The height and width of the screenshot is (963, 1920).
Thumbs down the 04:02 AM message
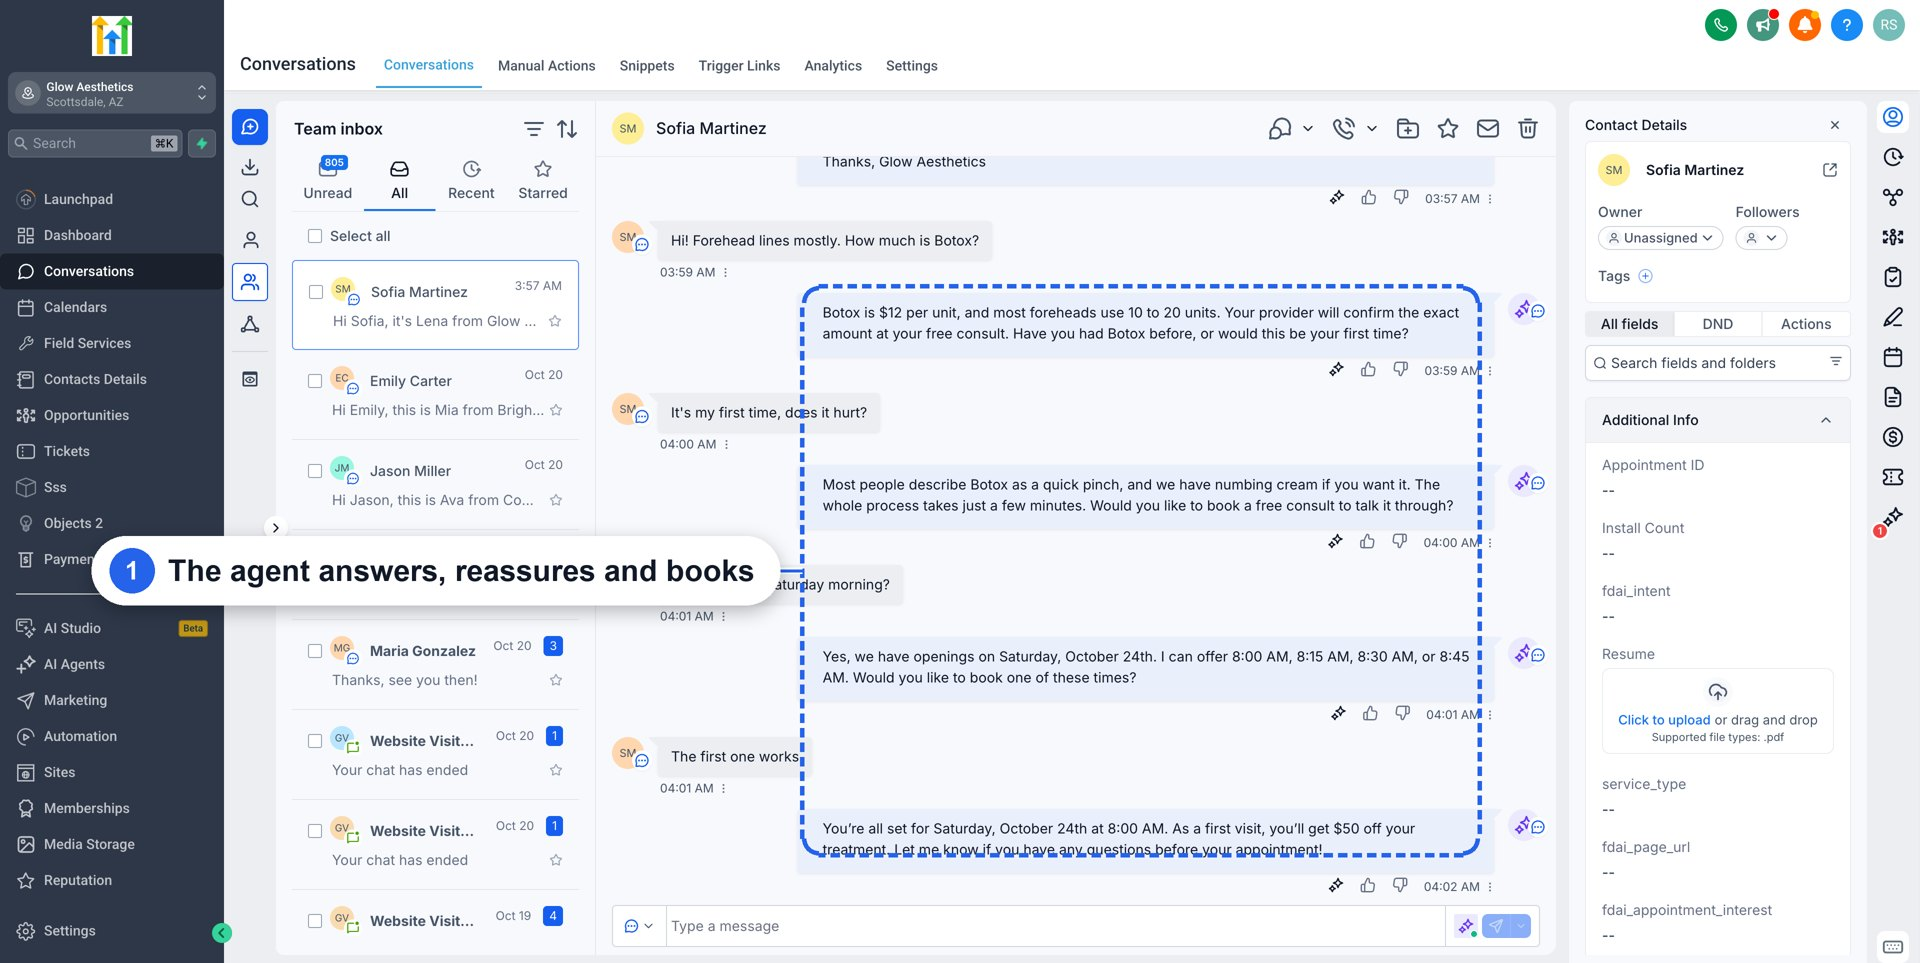pyautogui.click(x=1400, y=885)
